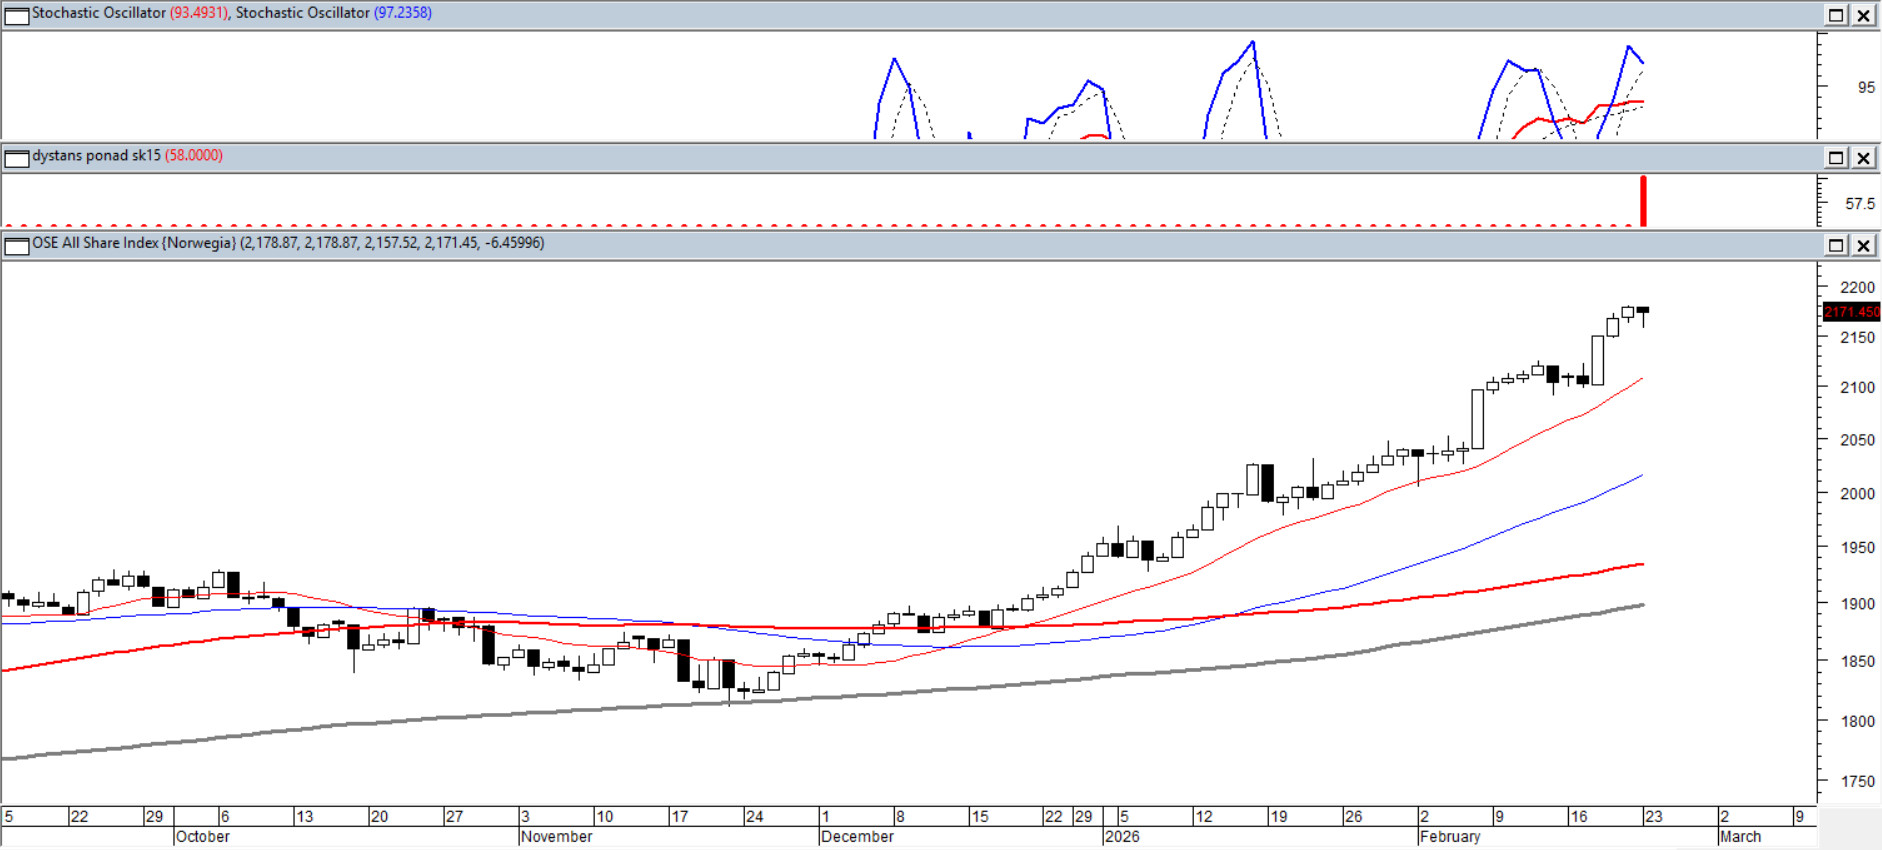Click the OSE All Share Index title text
The image size is (1882, 850).
click(x=134, y=243)
